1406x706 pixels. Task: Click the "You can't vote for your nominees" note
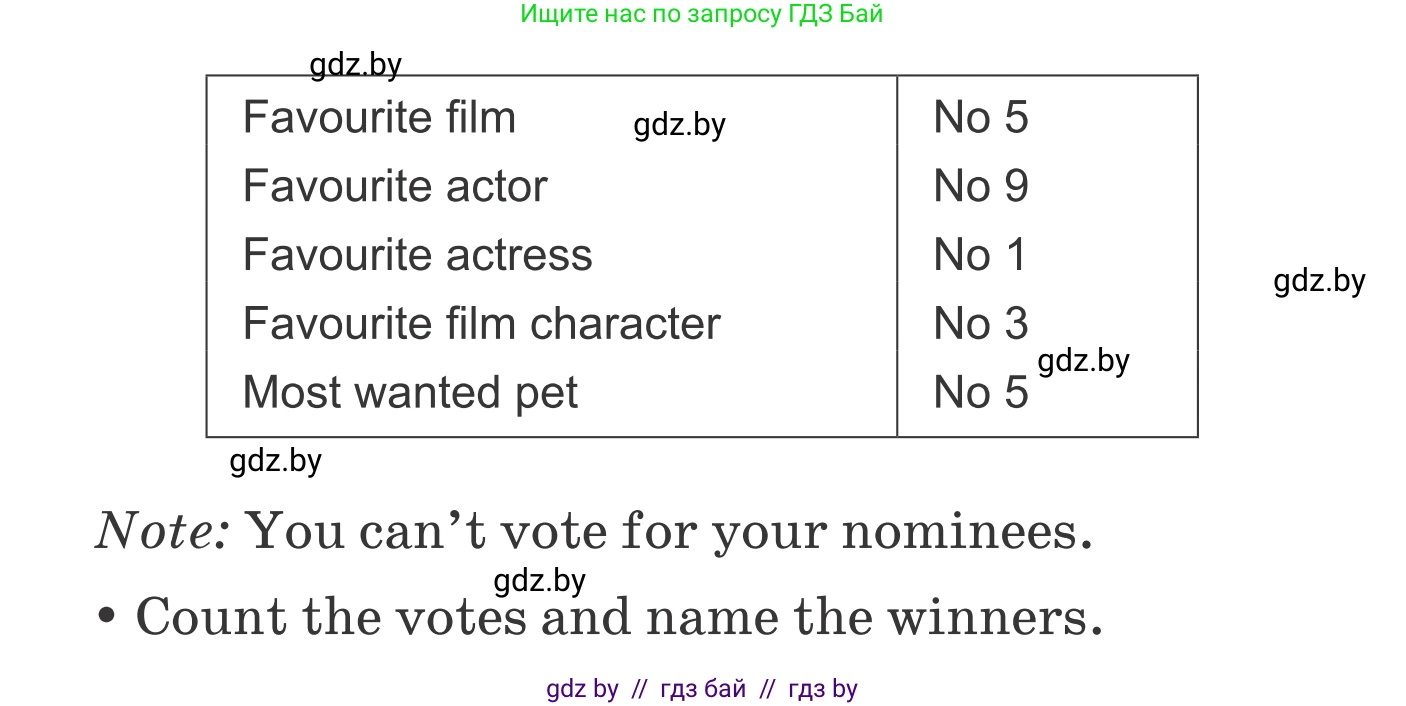[594, 531]
